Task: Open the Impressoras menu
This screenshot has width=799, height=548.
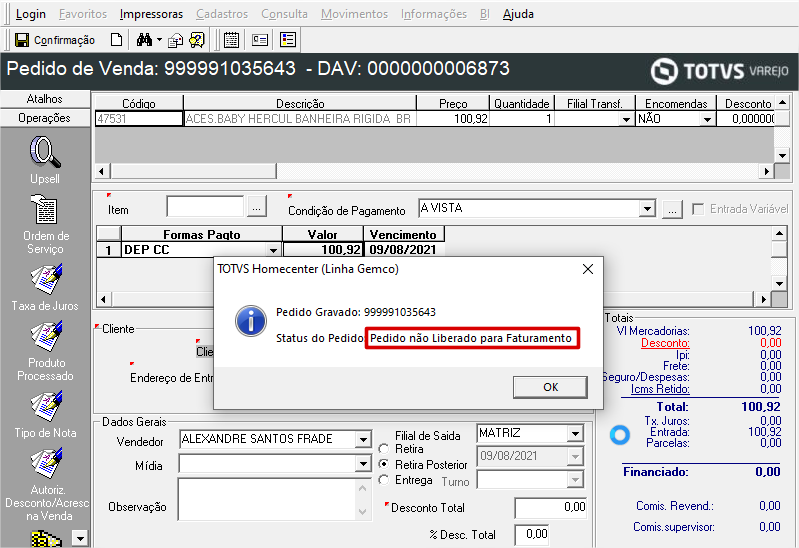Action: tap(151, 14)
